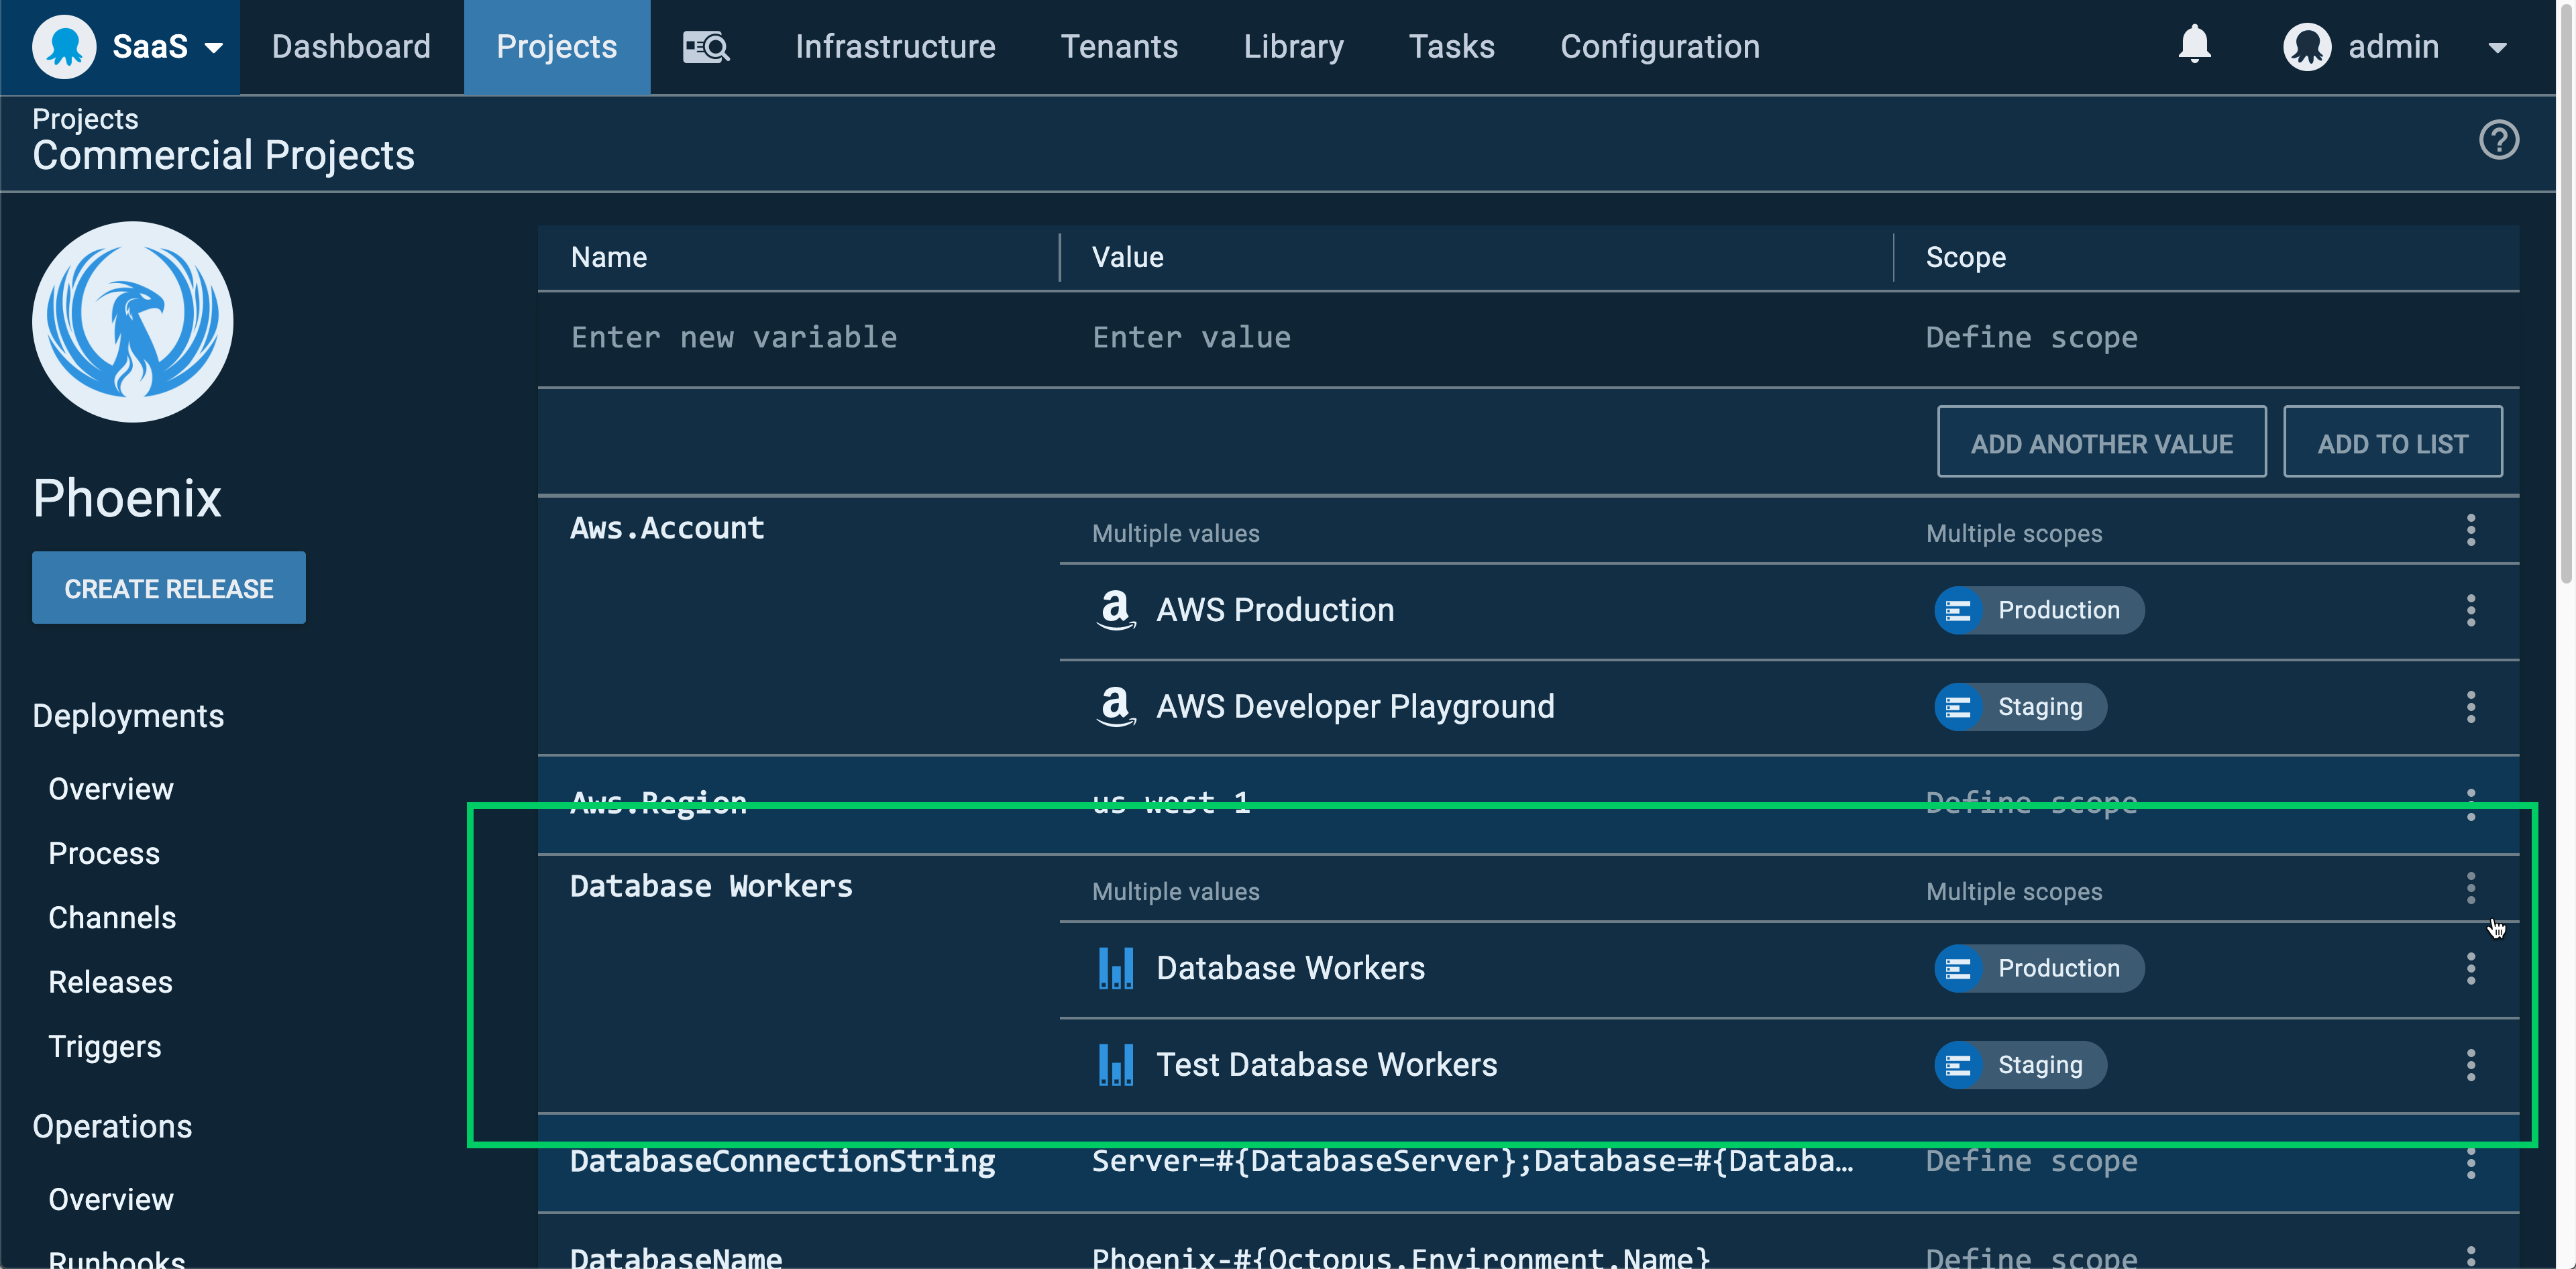Click the Octopus logo in the top-left

[63, 45]
